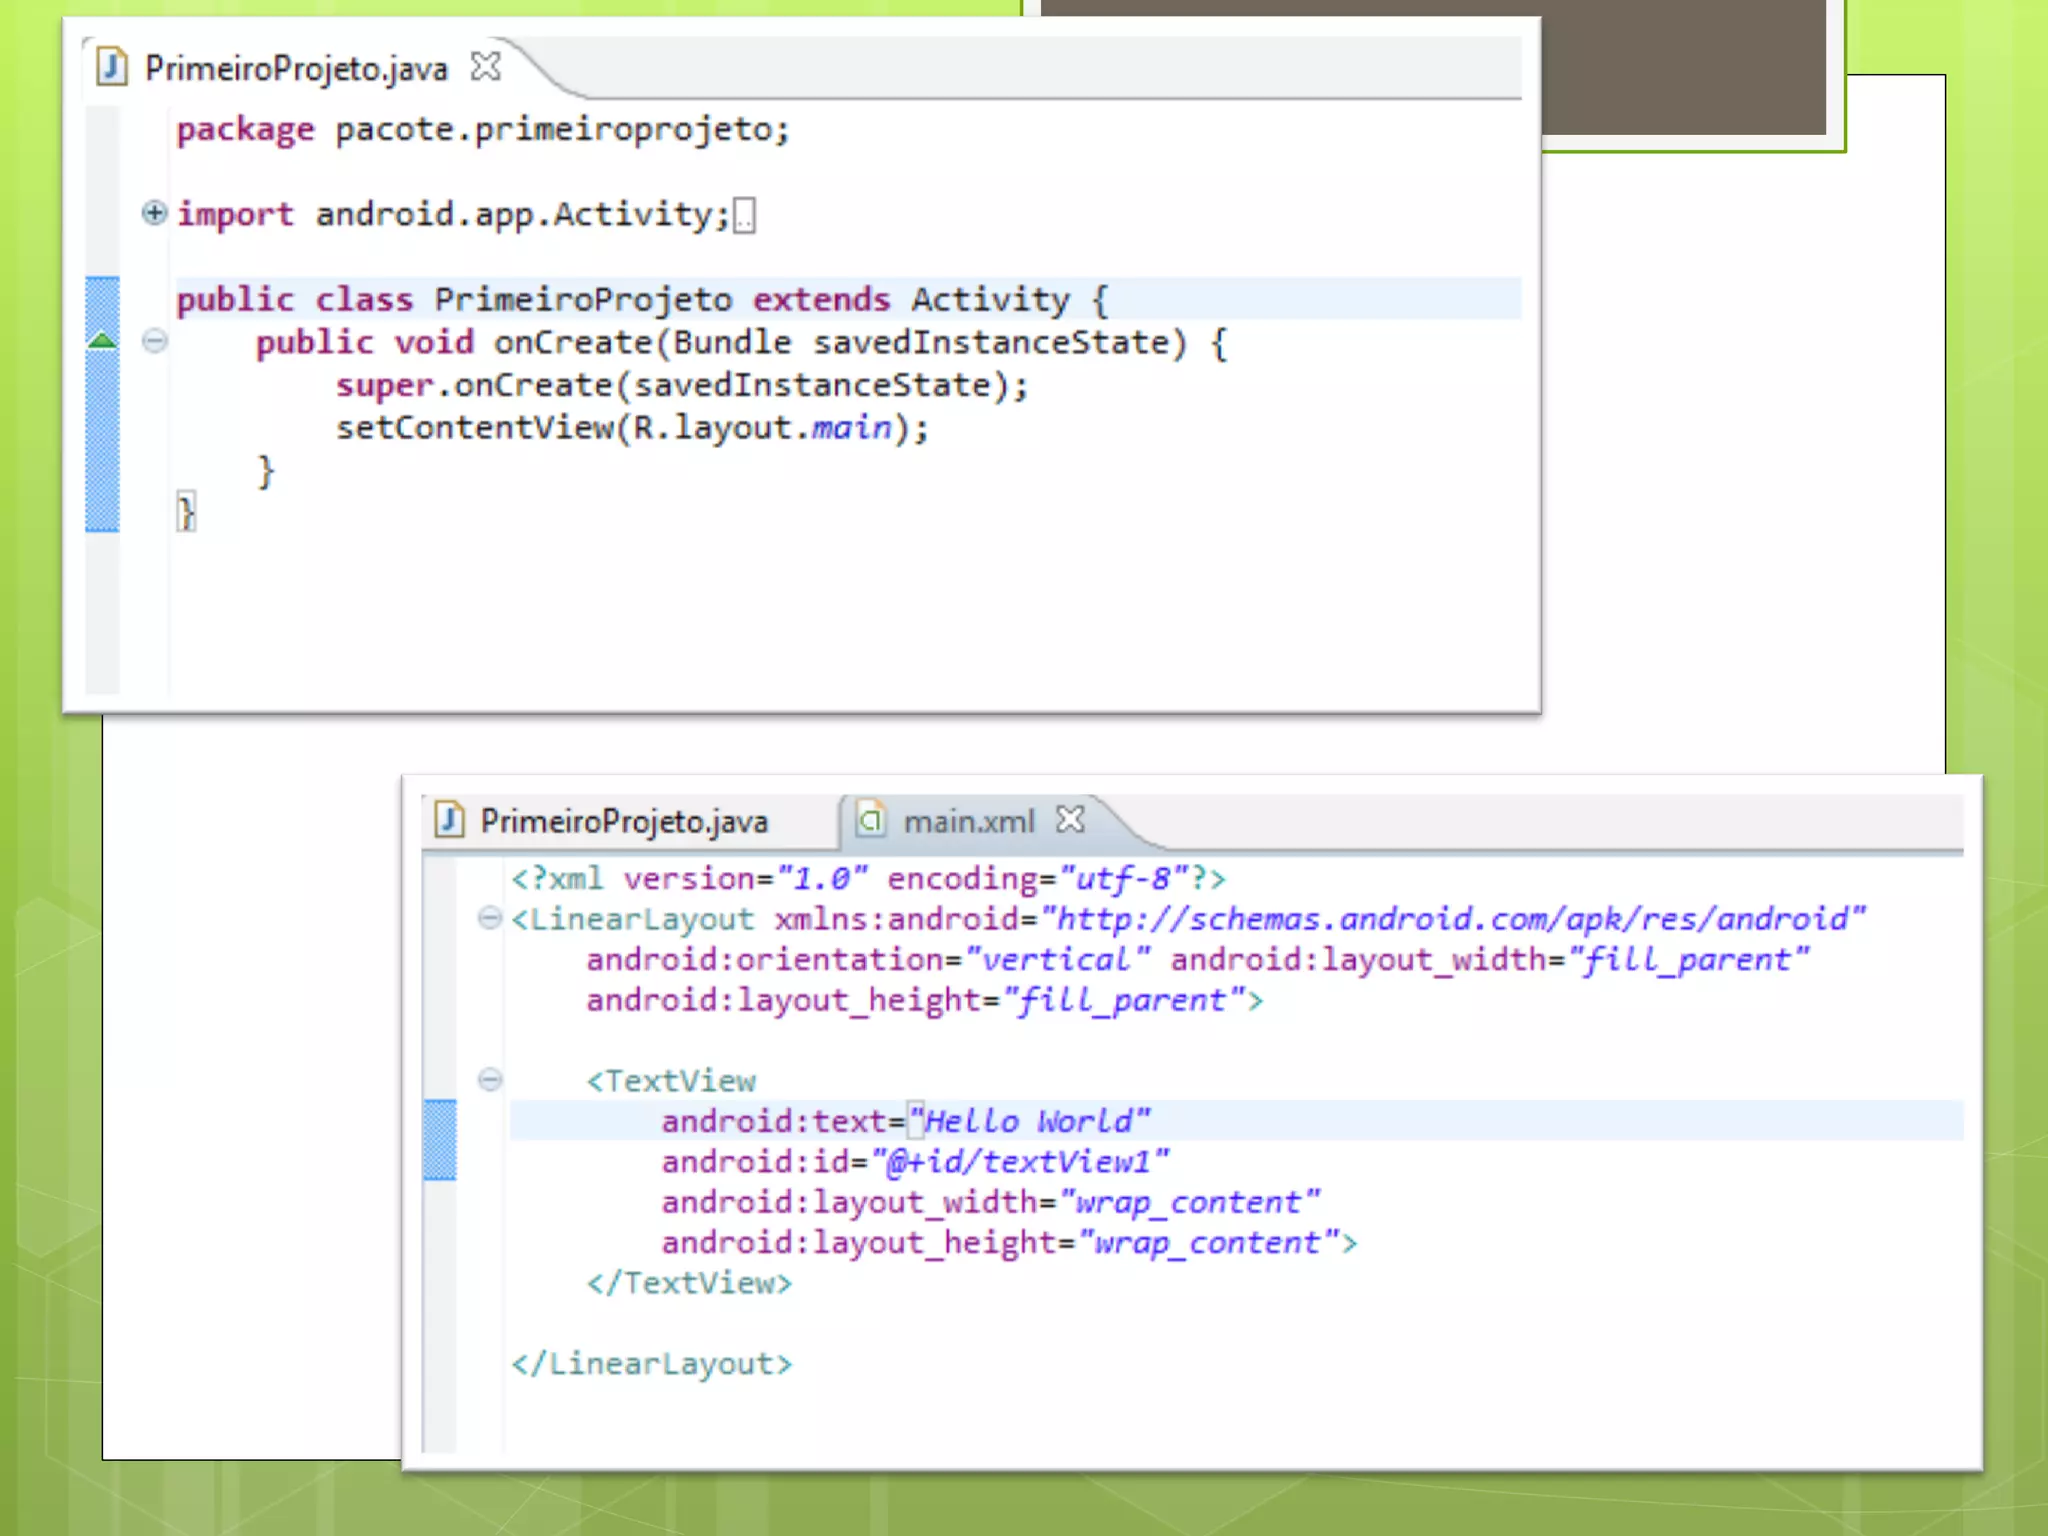Close the top PrimeiroProjeto.java editor tab

click(486, 67)
